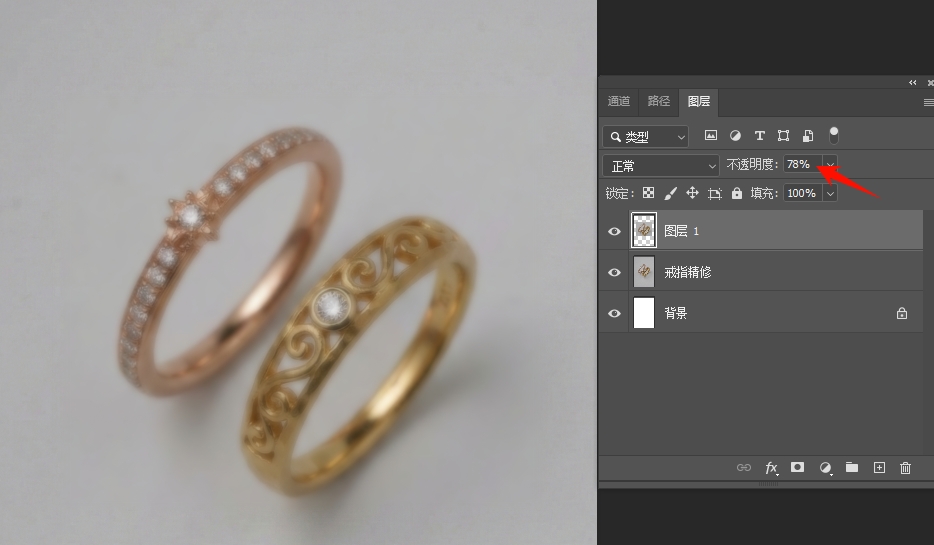Add a layer mask
The height and width of the screenshot is (545, 934).
coord(797,467)
